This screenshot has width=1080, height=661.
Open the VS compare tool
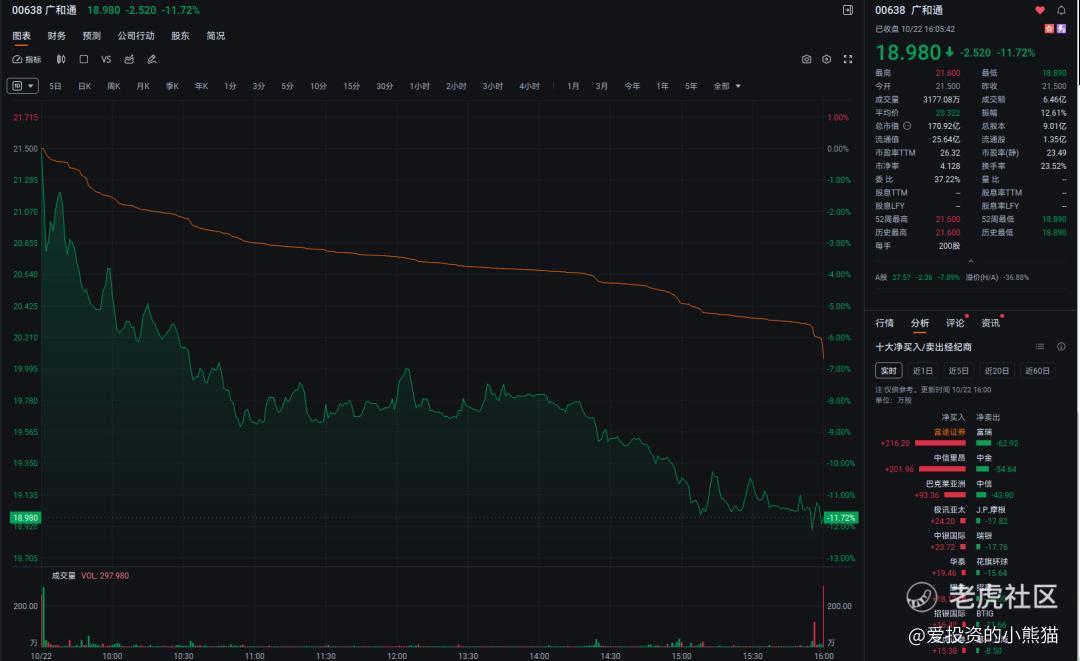[106, 59]
